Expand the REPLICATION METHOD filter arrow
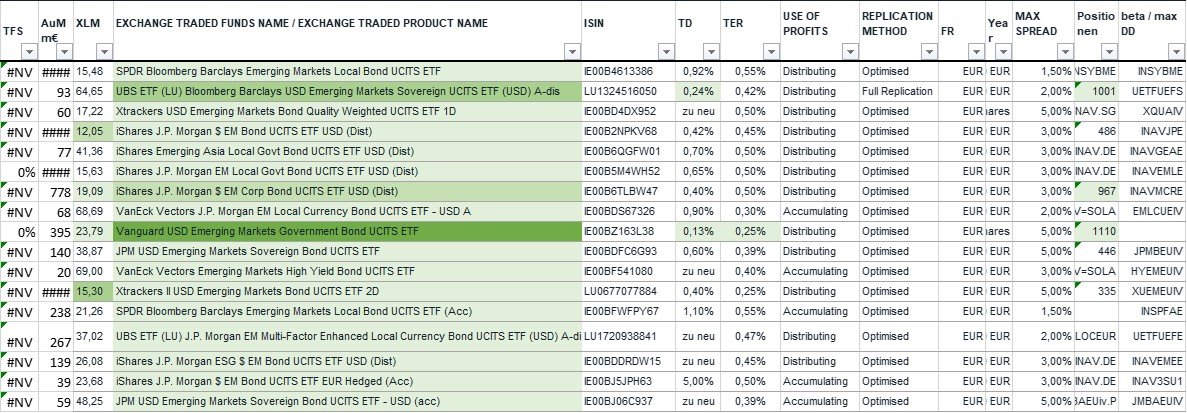 pyautogui.click(x=926, y=52)
